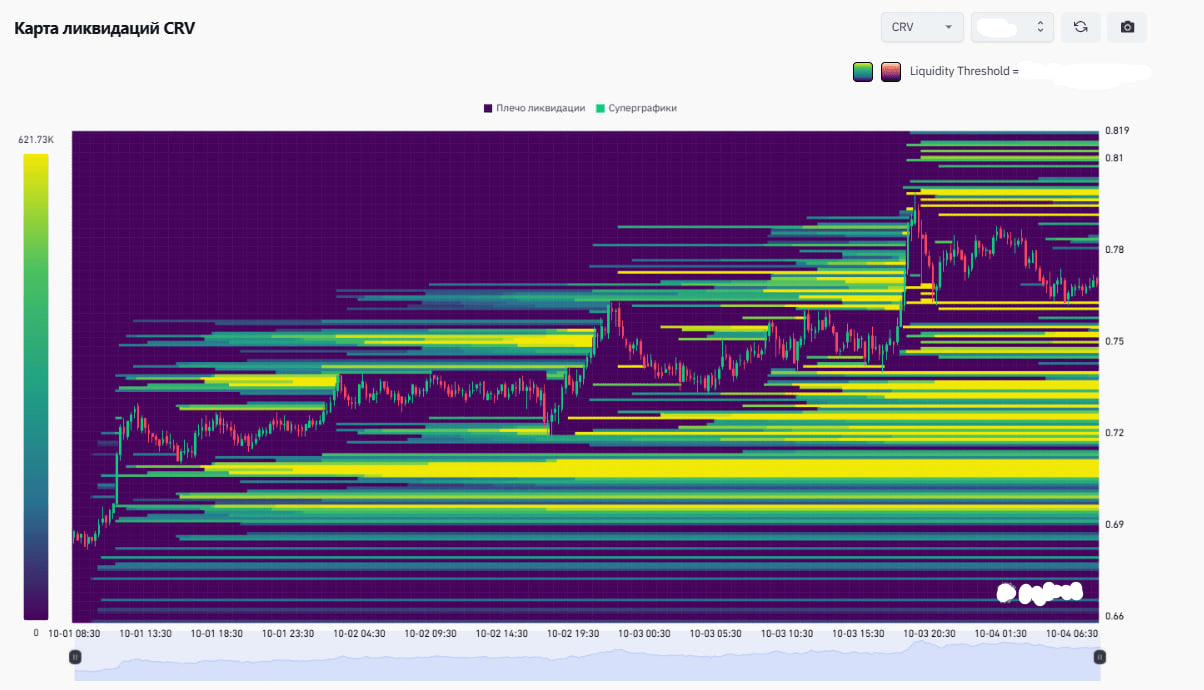Click the refresh chart icon
This screenshot has width=1204, height=690.
point(1080,27)
